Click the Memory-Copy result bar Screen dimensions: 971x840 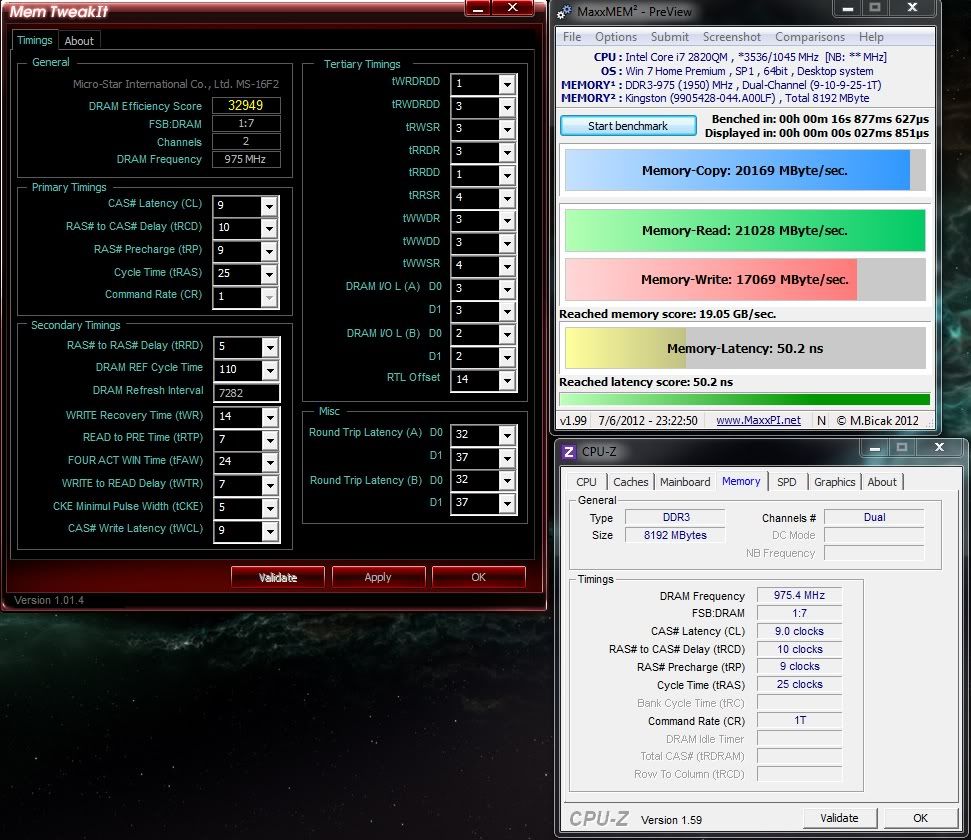coord(745,170)
